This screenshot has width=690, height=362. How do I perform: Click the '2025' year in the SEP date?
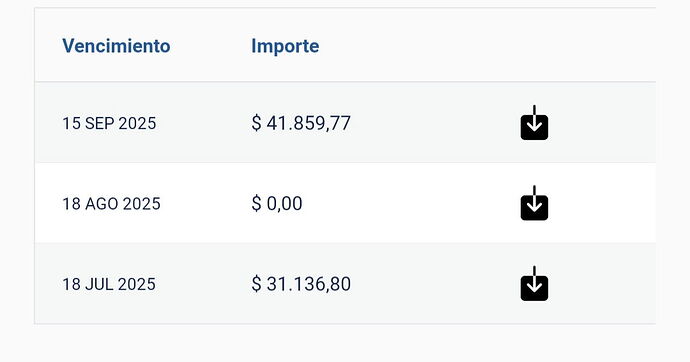tap(137, 123)
